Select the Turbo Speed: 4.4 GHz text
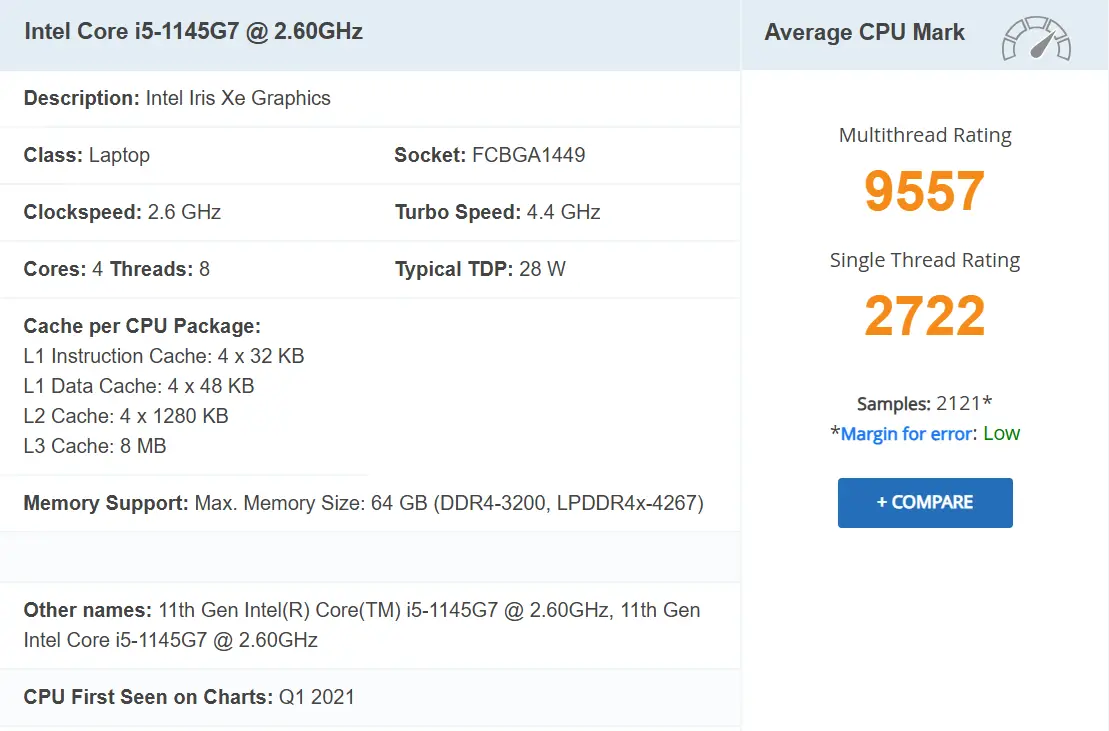The image size is (1109, 731). [497, 212]
